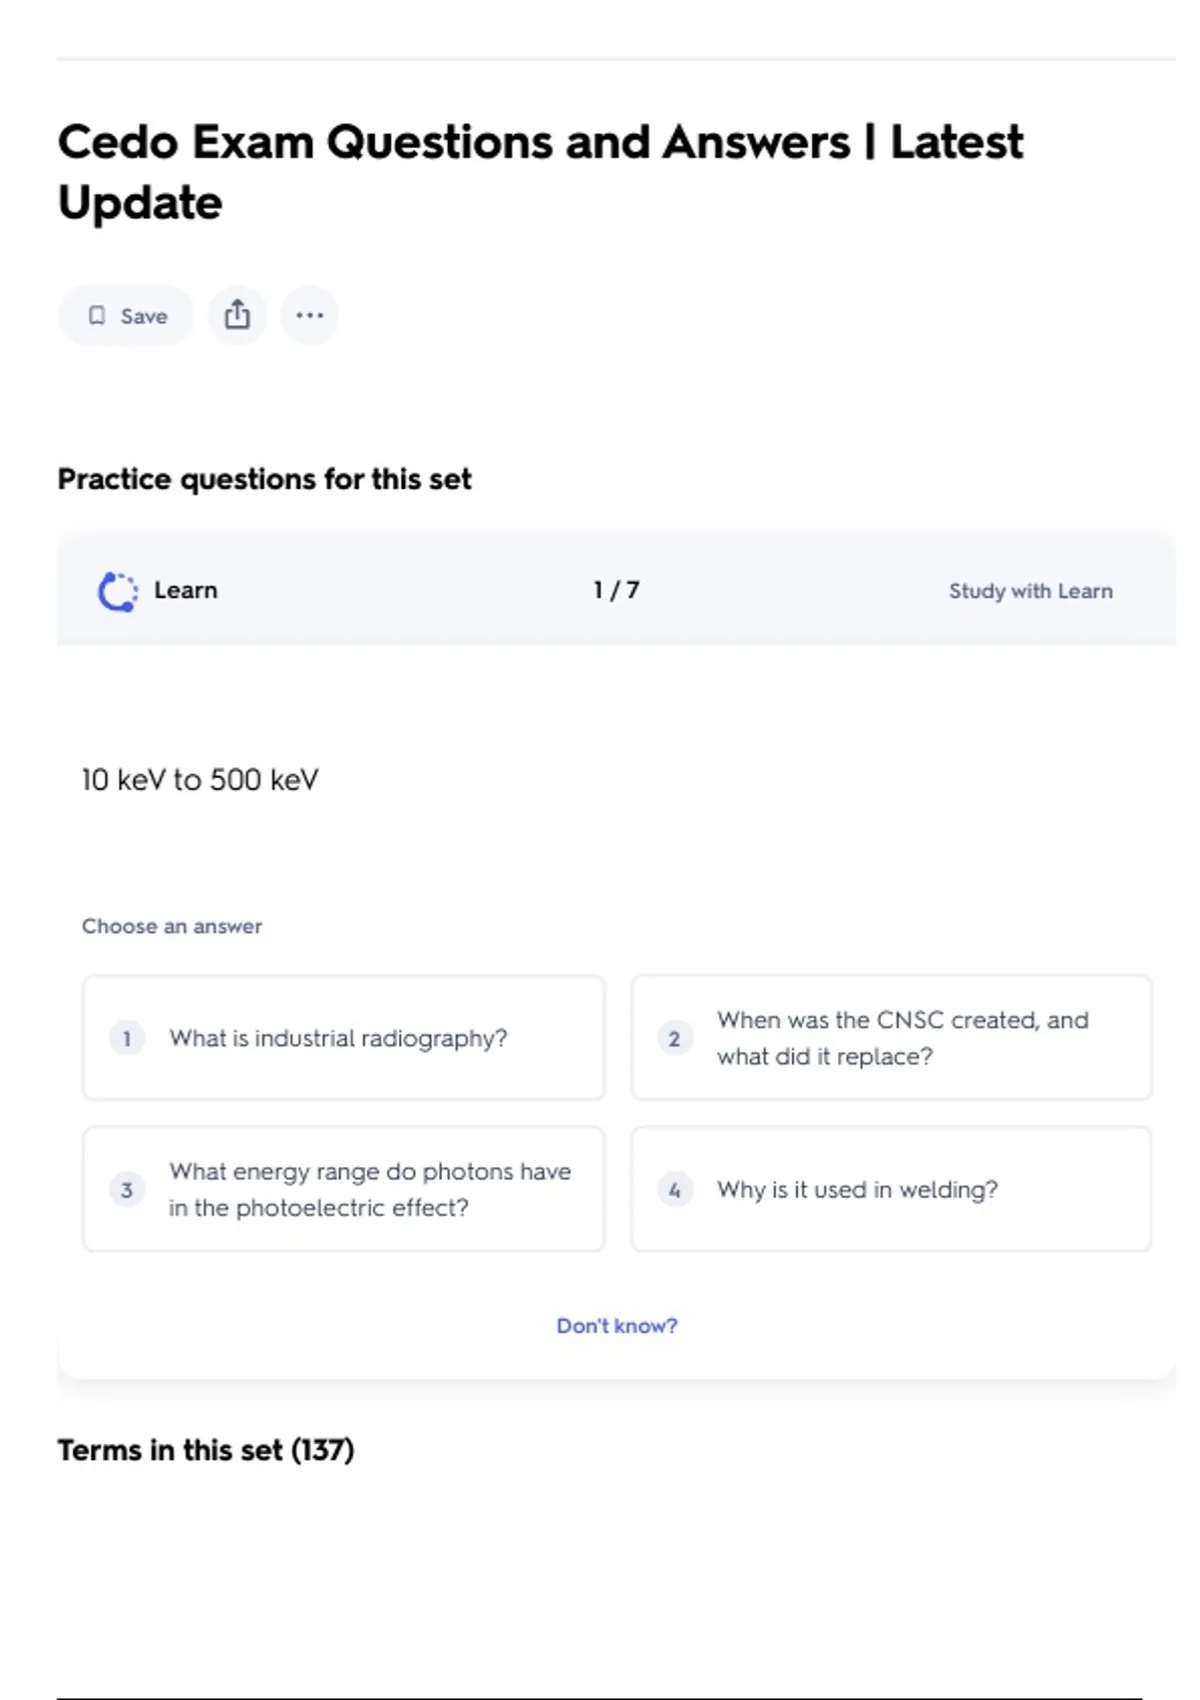The width and height of the screenshot is (1200, 1700).
Task: Click the number 3 answer badge
Action: click(127, 1190)
